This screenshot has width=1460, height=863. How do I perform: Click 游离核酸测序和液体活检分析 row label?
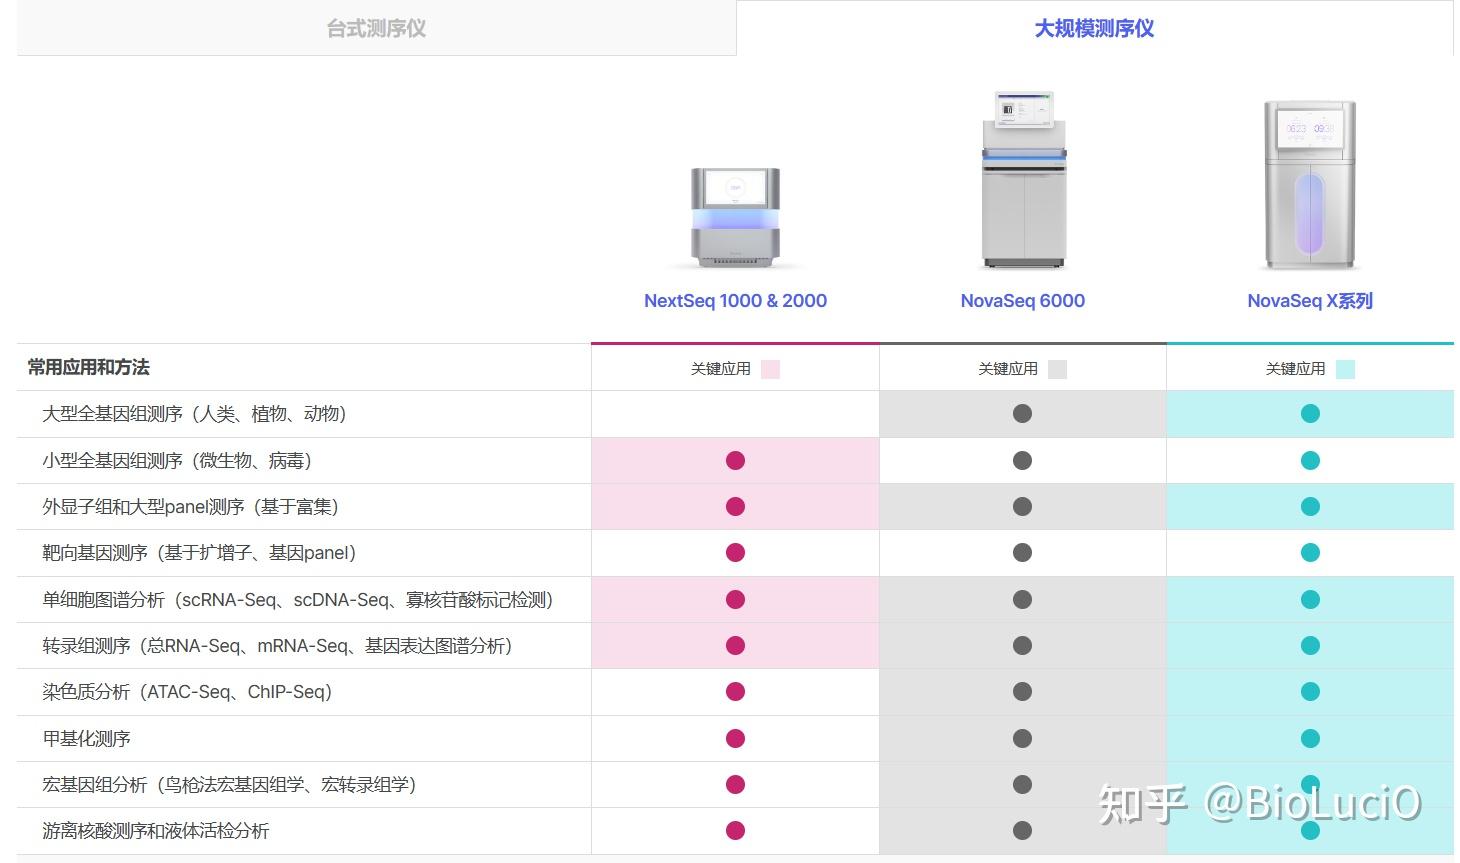coord(155,831)
